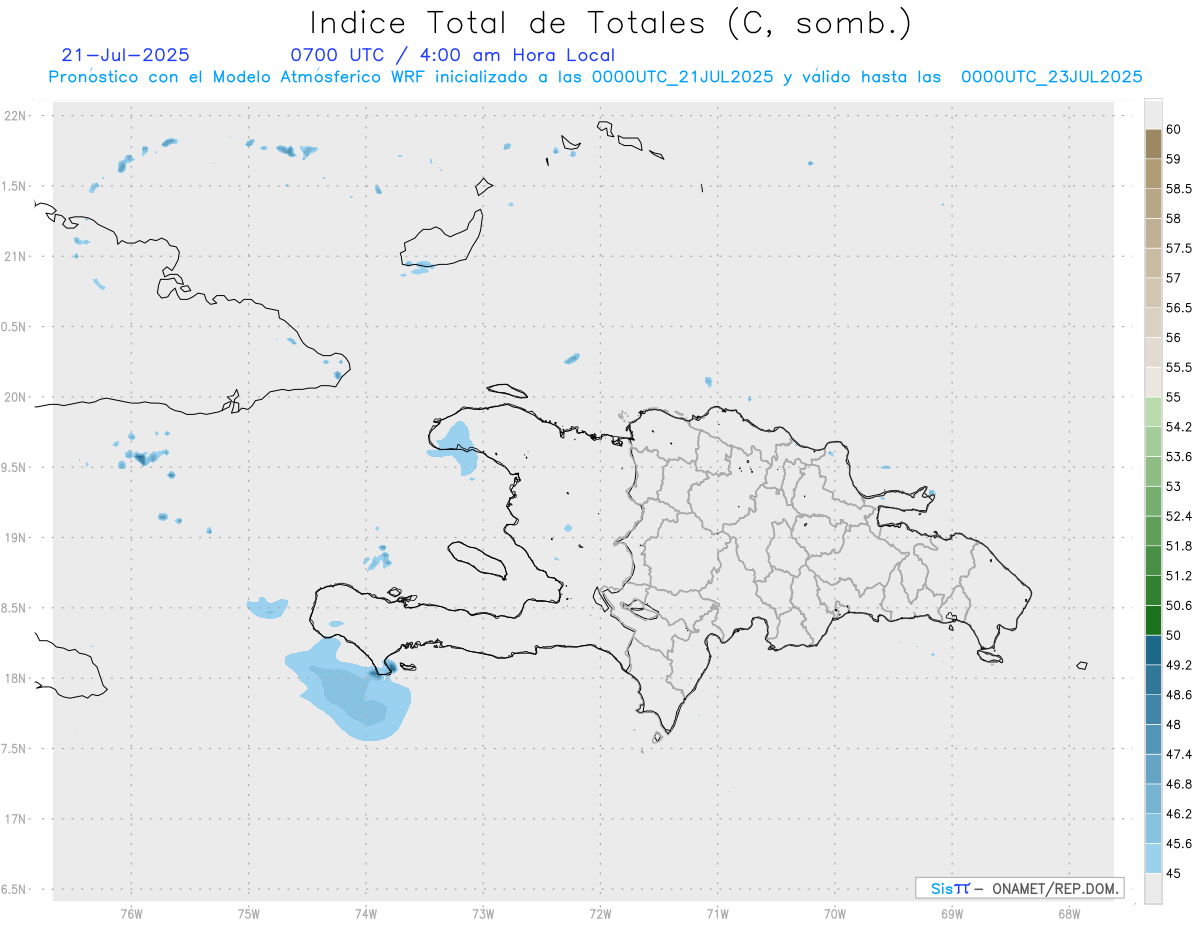
Task: Click the latitude label '21N'
Action: pos(15,257)
